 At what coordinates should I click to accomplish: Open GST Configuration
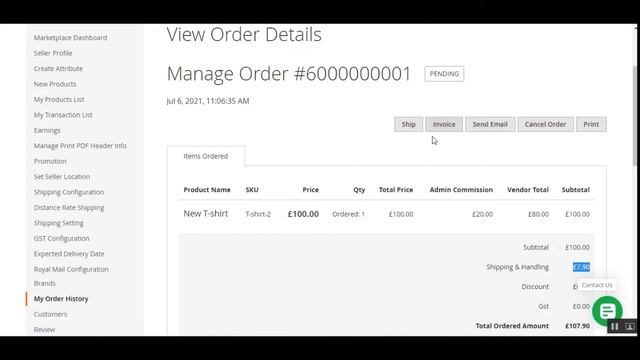(62, 238)
